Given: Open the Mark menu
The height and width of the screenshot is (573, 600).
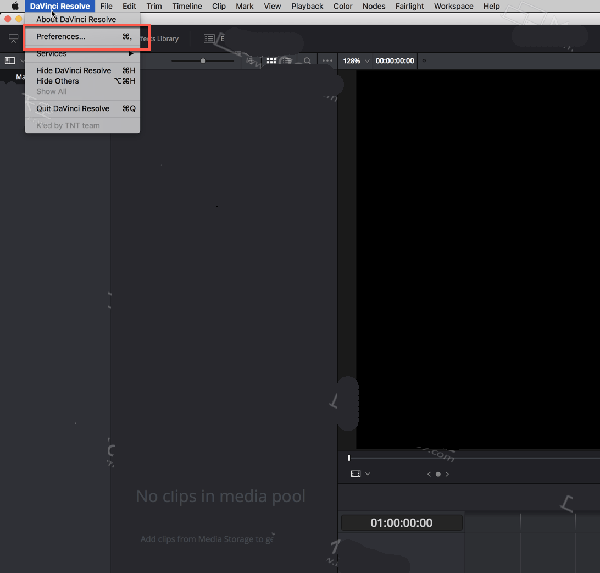Looking at the screenshot, I should (x=245, y=6).
